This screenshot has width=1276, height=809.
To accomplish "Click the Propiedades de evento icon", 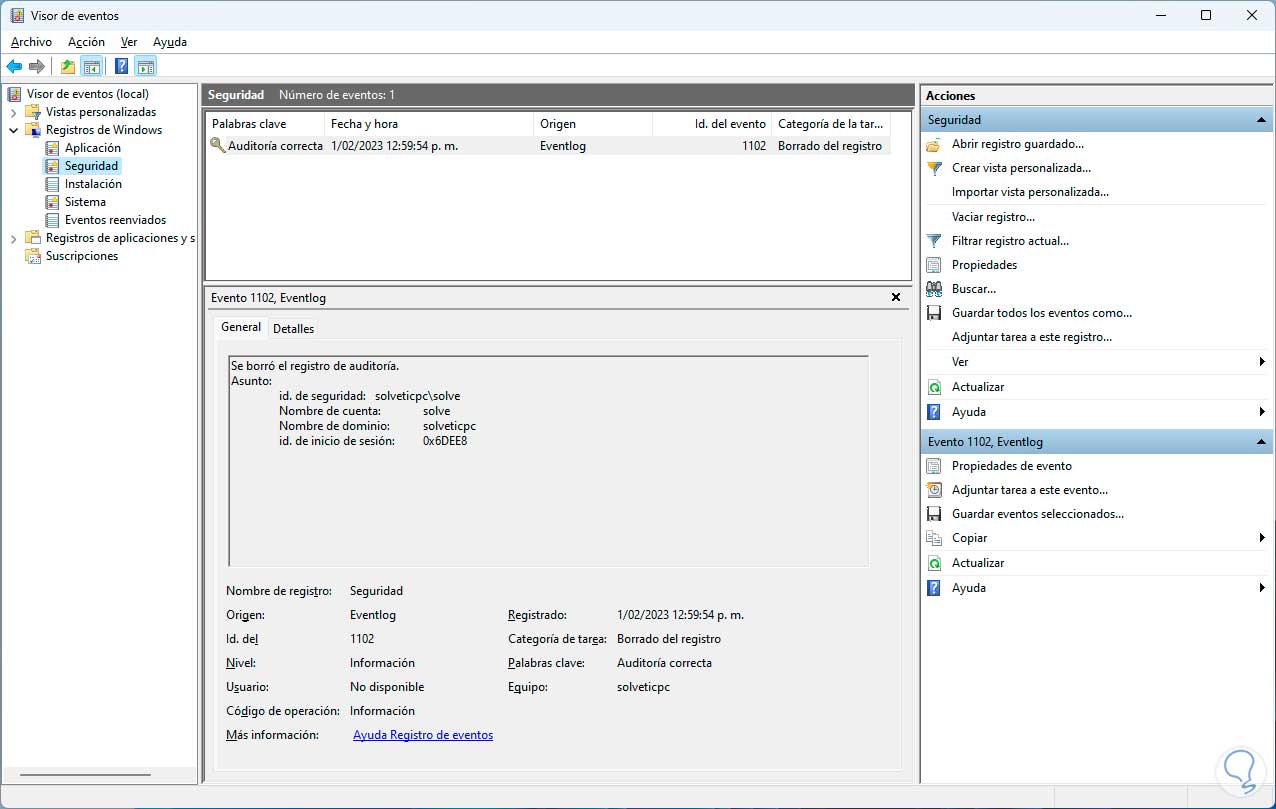I will (x=934, y=466).
